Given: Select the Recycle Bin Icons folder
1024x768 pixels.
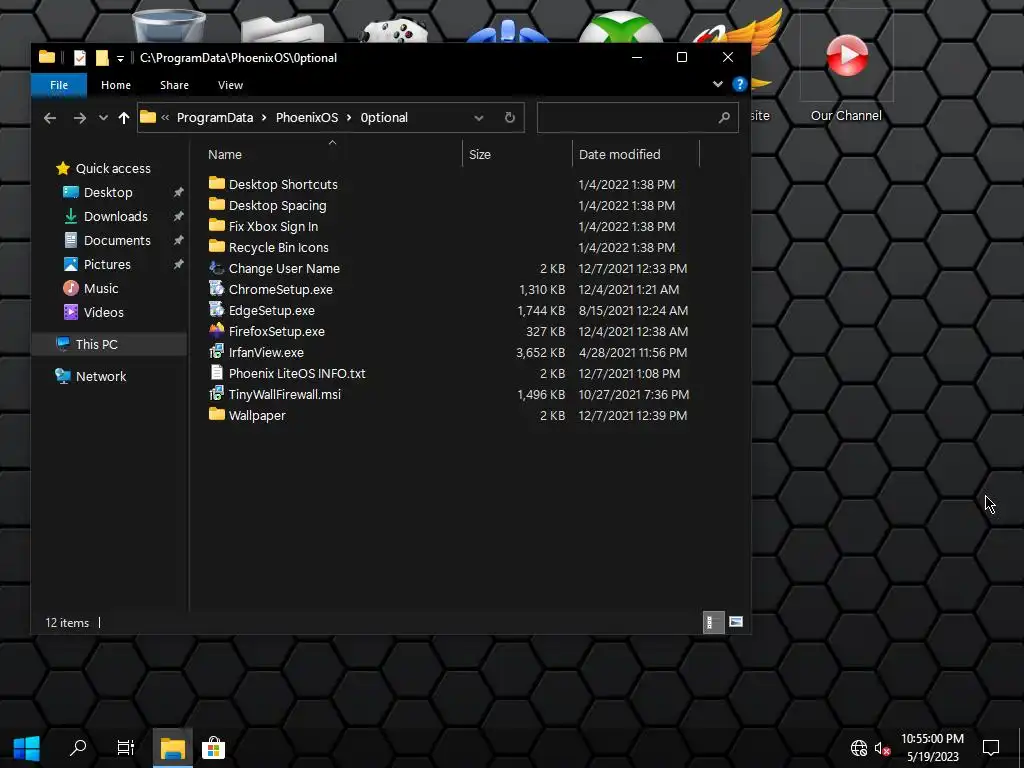Looking at the screenshot, I should (x=278, y=248).
